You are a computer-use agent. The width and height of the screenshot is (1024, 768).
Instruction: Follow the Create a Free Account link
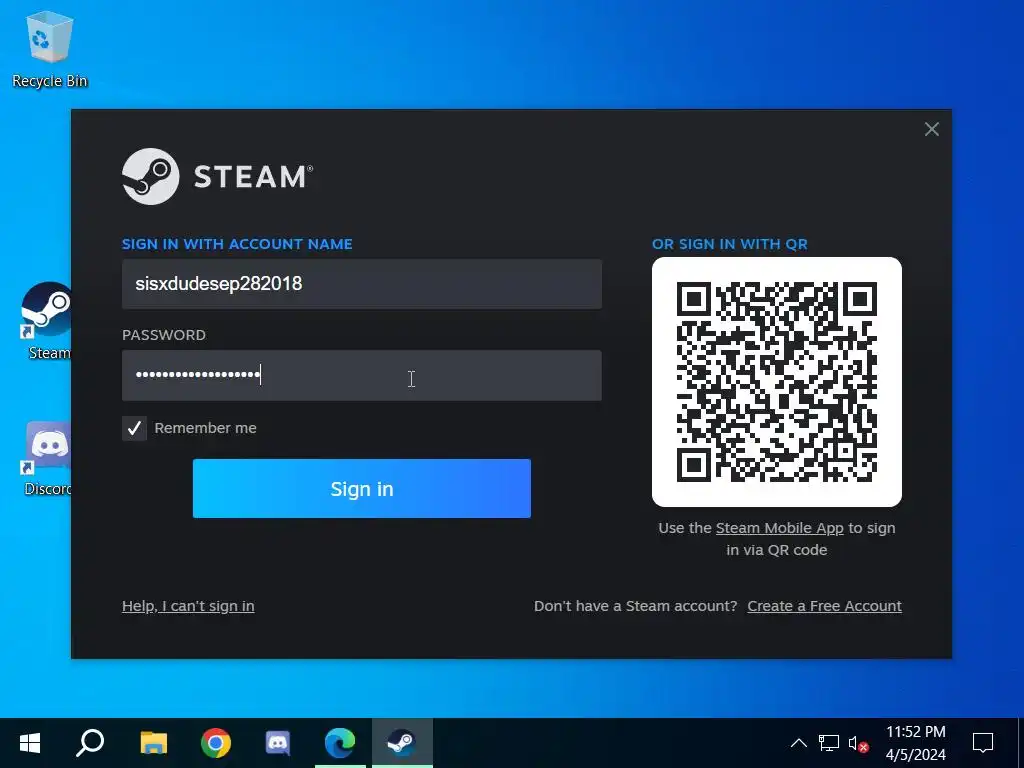click(824, 606)
